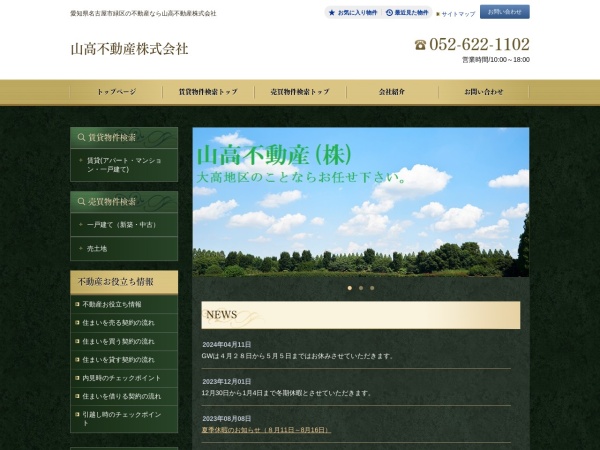Open 住まいを貸す契約の流れ link
Screen dimensions: 600x450
[124, 360]
